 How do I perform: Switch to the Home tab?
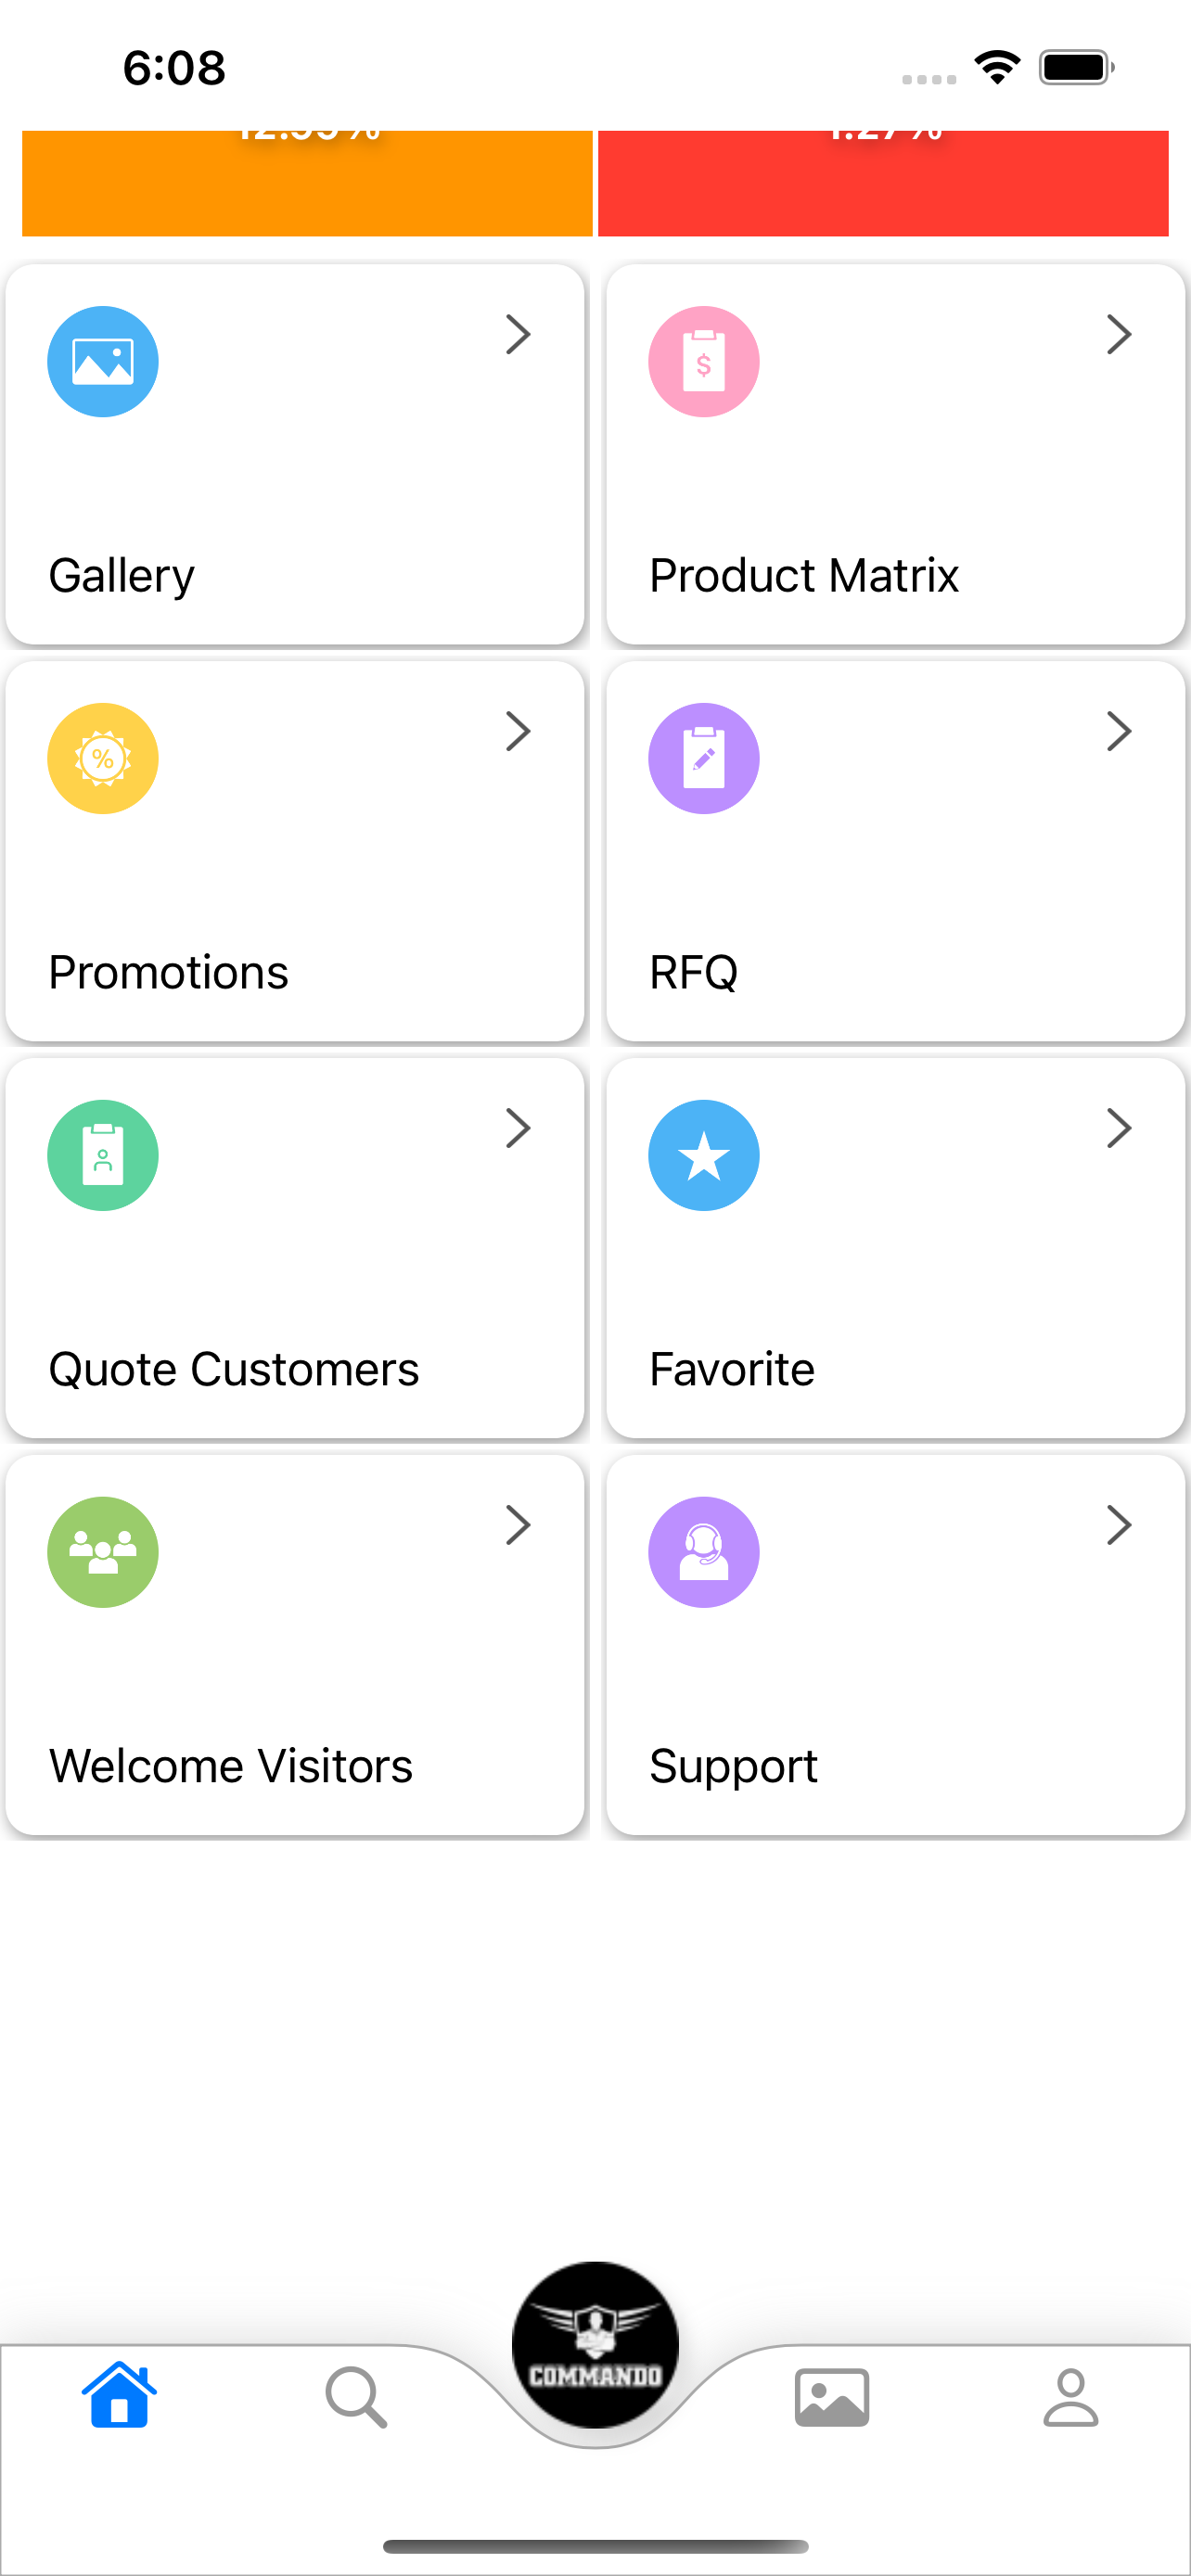click(x=119, y=2395)
